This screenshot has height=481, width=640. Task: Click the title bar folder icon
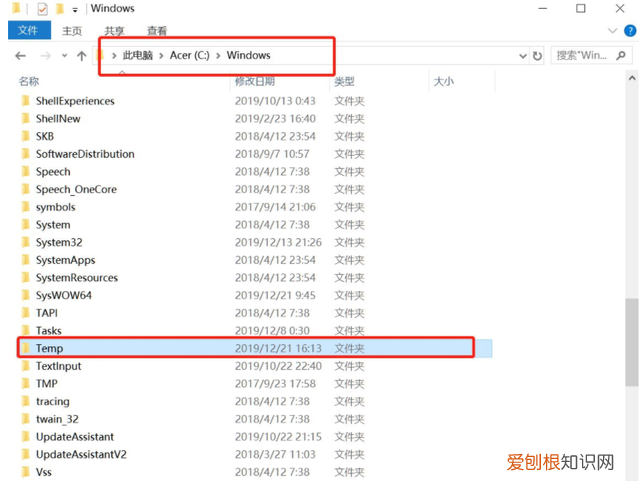coord(16,8)
